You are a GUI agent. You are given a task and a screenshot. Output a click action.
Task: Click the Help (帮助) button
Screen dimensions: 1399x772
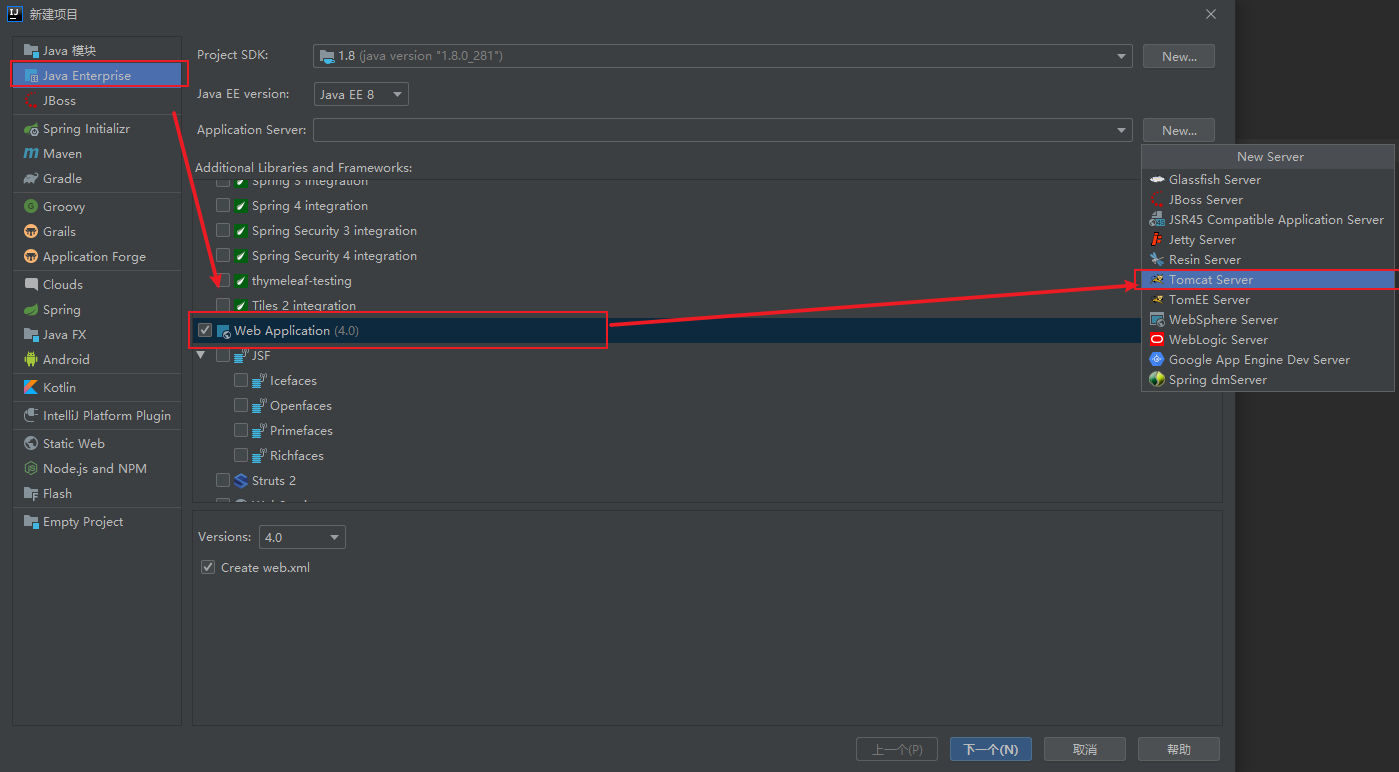pos(1179,749)
